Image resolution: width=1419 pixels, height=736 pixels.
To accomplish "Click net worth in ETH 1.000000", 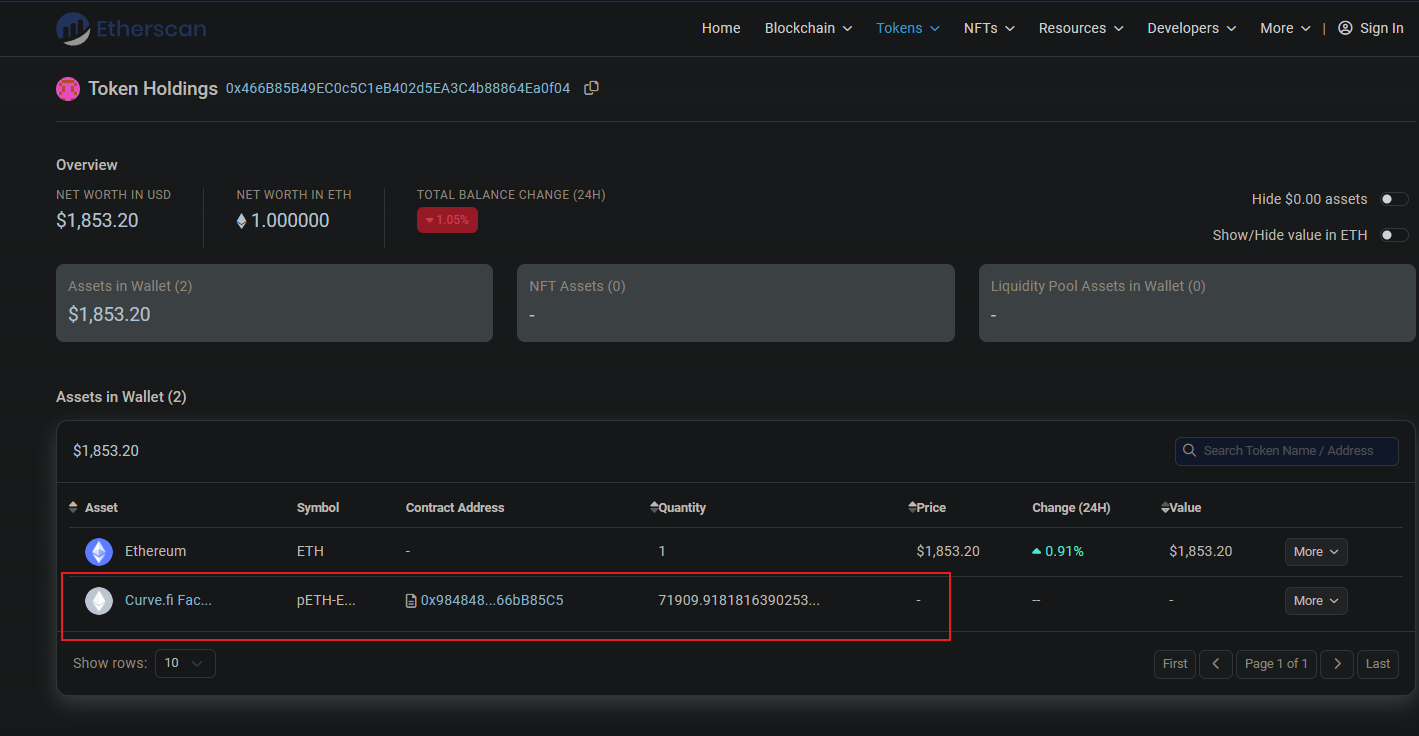I will point(283,221).
